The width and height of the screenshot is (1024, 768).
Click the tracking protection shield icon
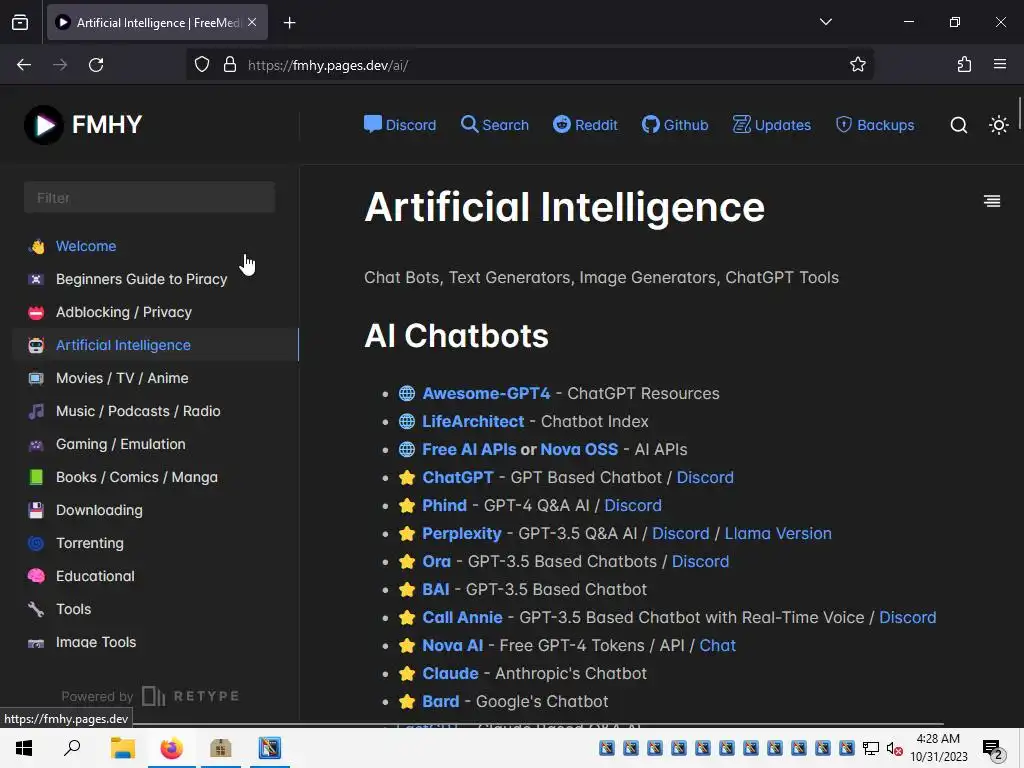(202, 65)
